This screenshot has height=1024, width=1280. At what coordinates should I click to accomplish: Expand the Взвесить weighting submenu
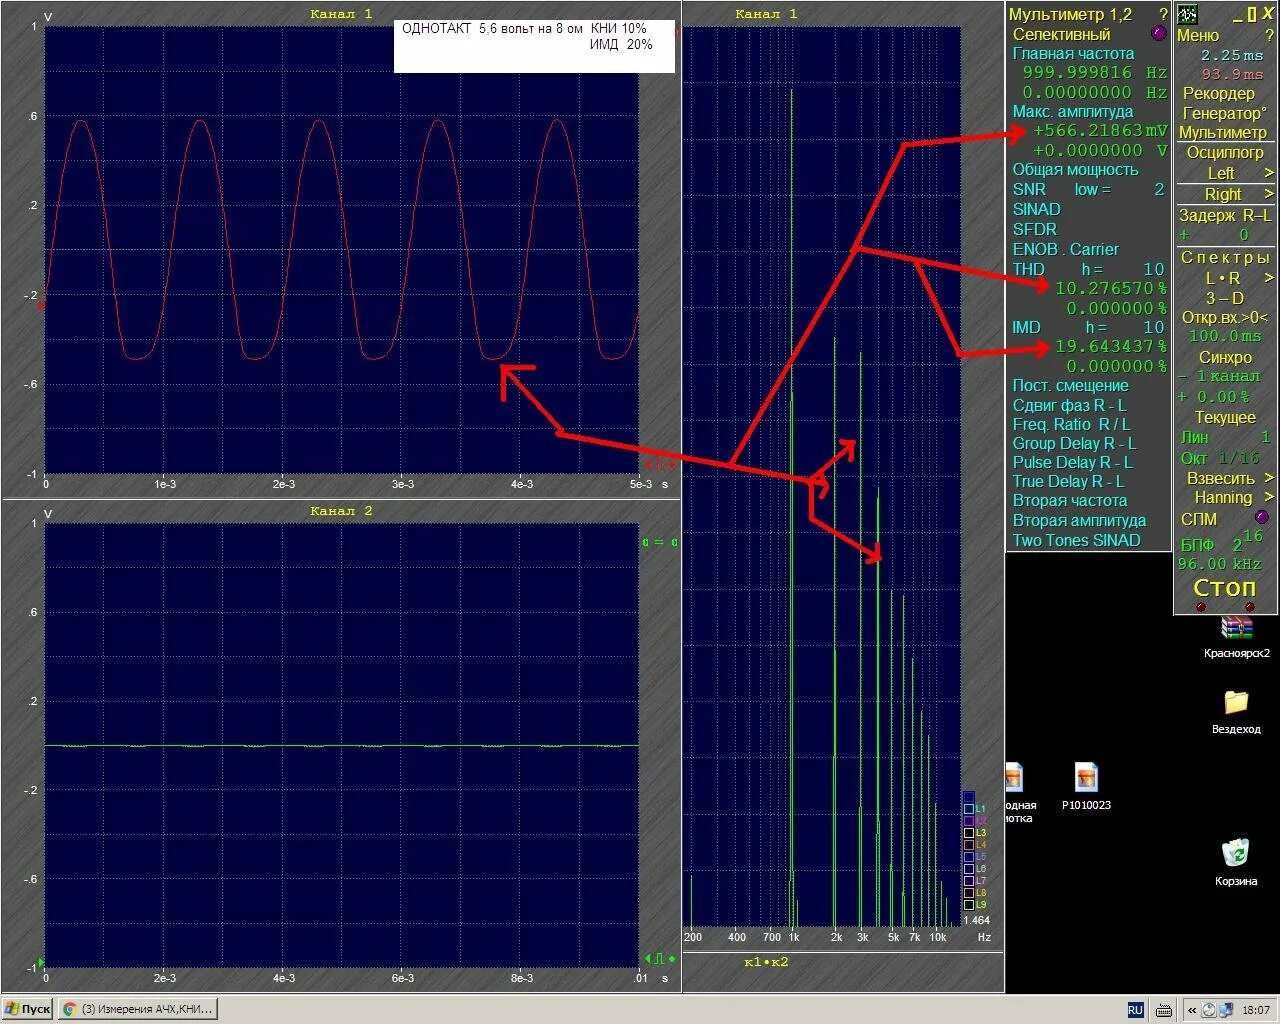[1269, 478]
